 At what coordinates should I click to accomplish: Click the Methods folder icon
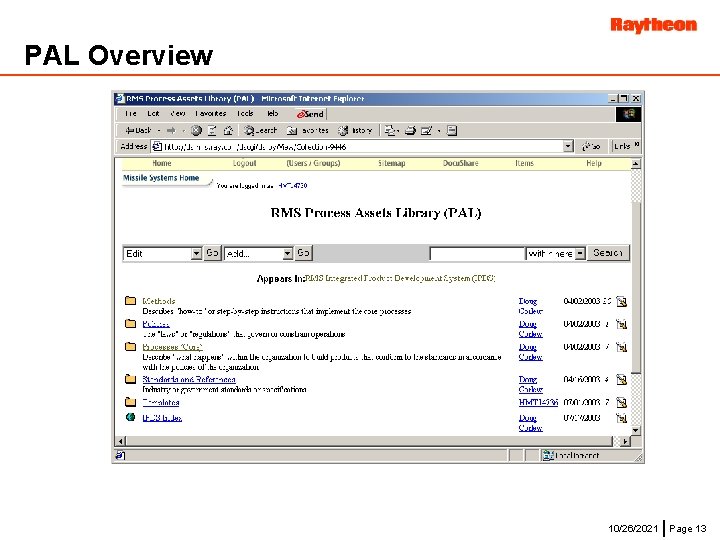point(130,301)
